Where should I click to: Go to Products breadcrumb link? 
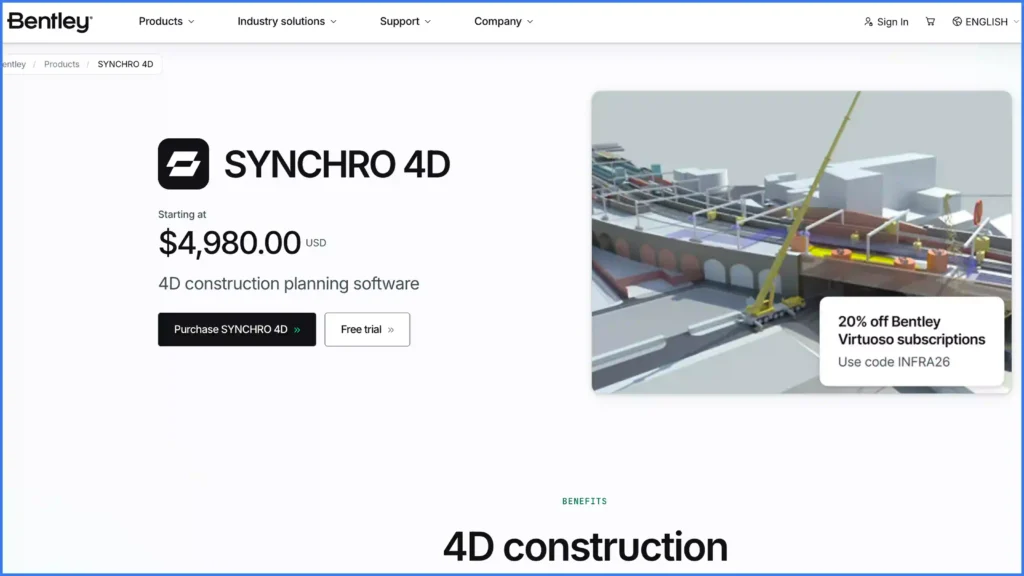pyautogui.click(x=61, y=64)
